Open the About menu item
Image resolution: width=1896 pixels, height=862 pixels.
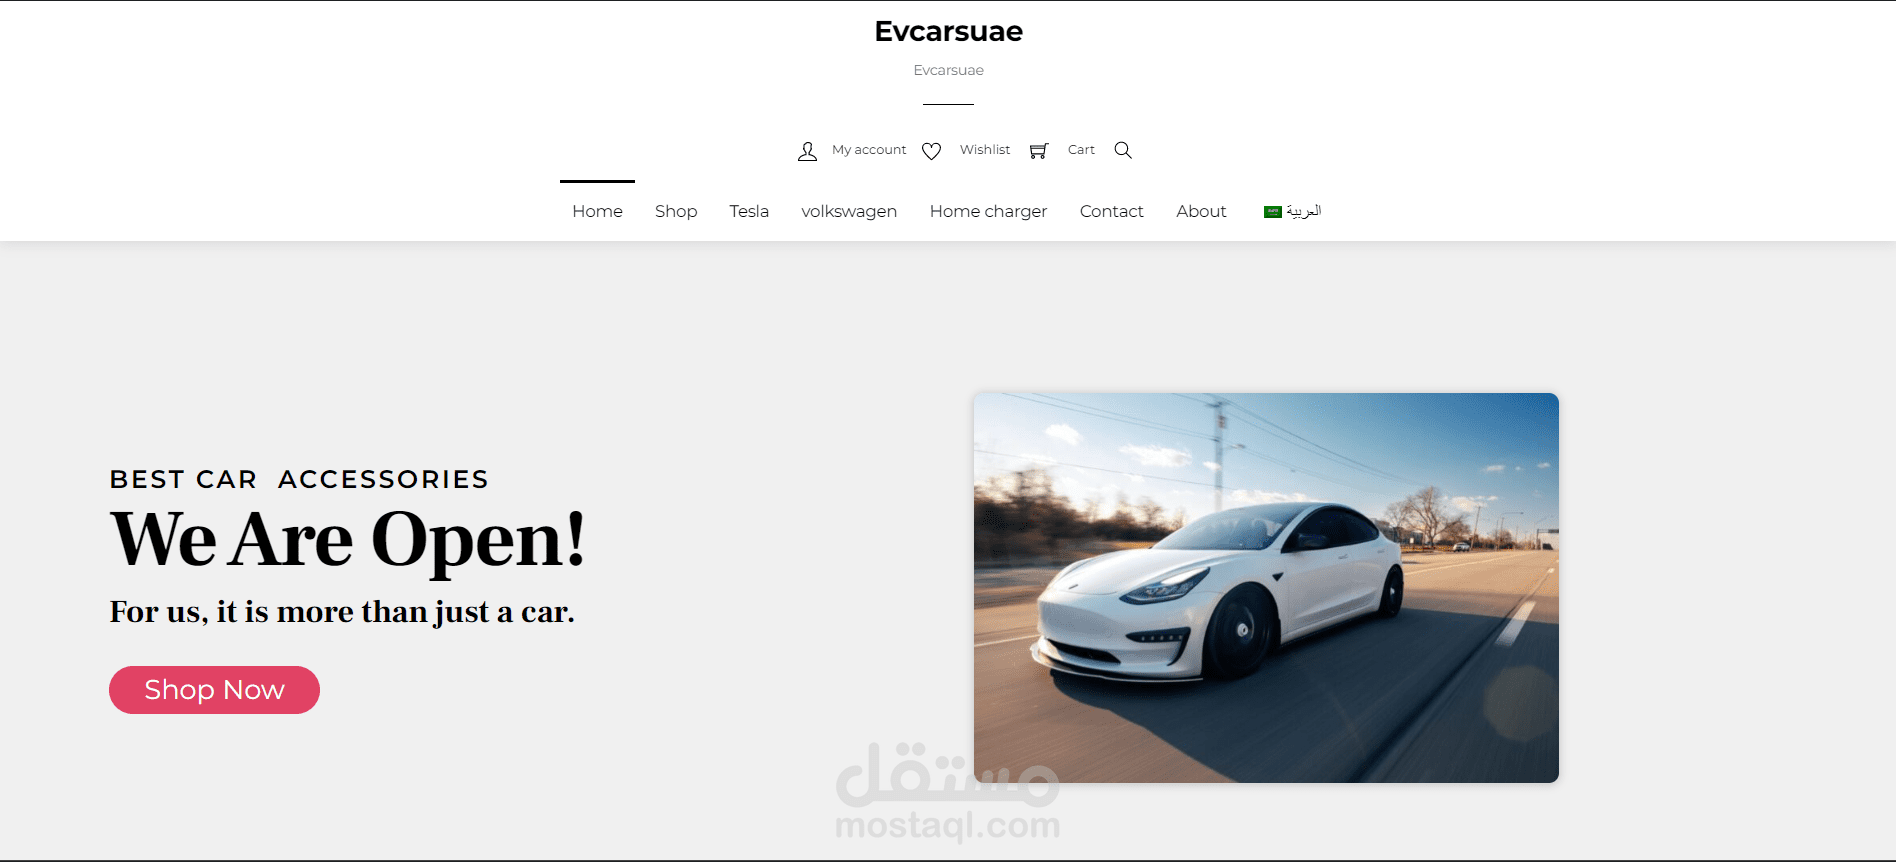tap(1201, 211)
